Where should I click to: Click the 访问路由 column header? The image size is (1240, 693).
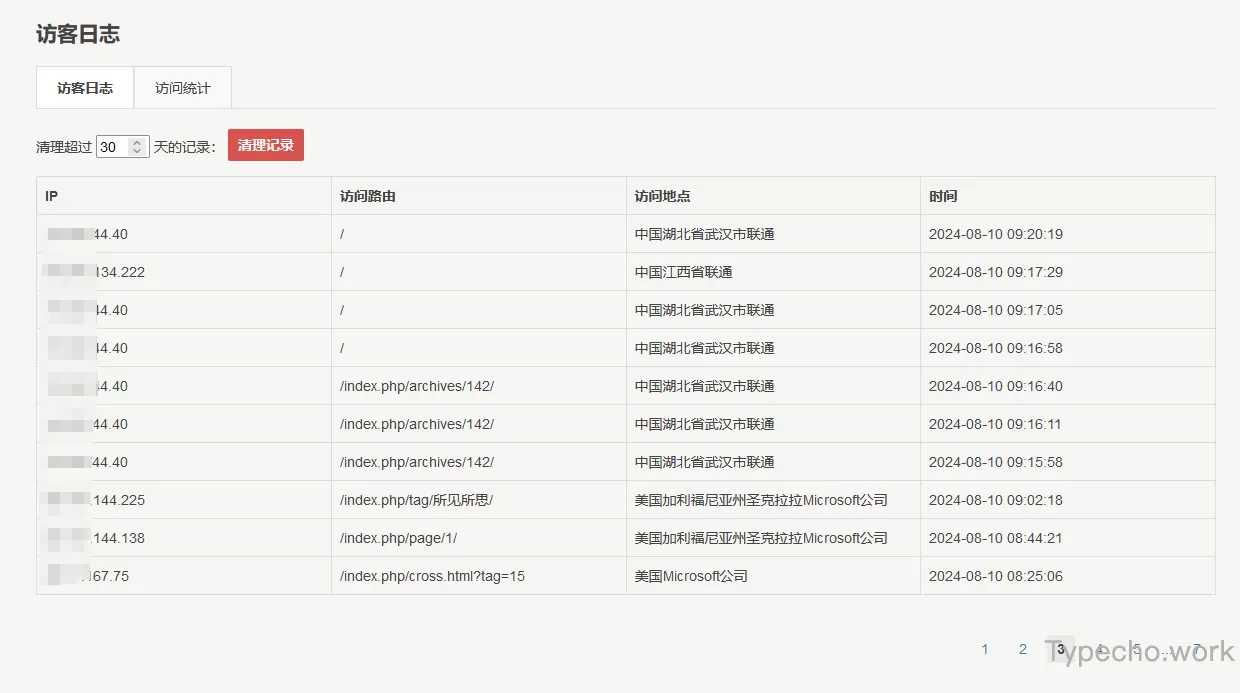click(368, 196)
